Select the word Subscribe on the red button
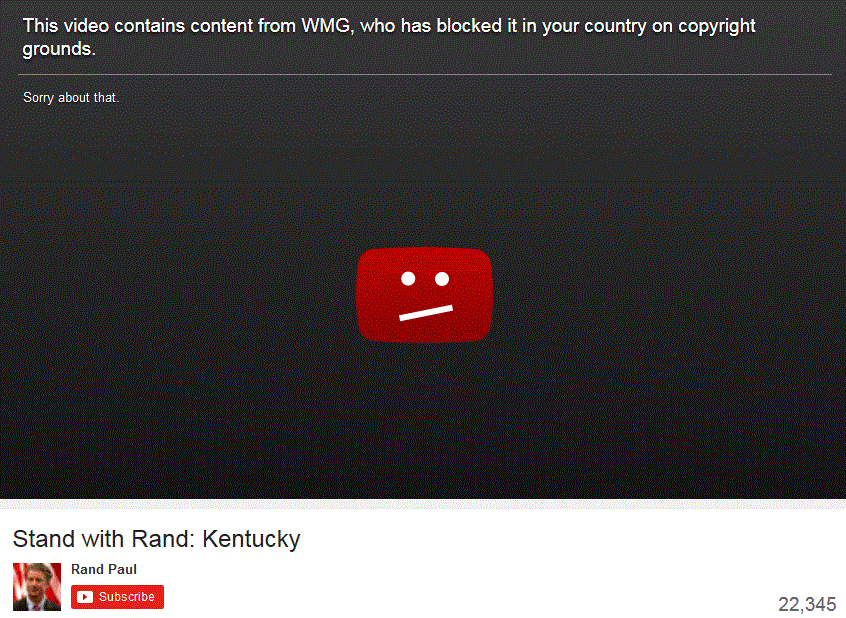 coord(127,596)
